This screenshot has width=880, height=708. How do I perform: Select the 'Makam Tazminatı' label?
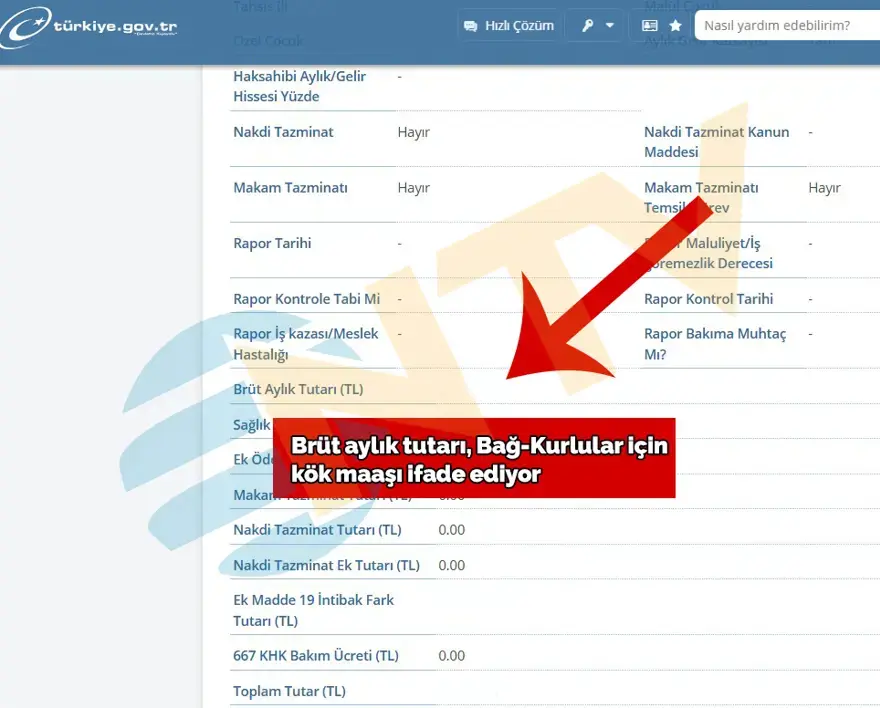coord(290,188)
